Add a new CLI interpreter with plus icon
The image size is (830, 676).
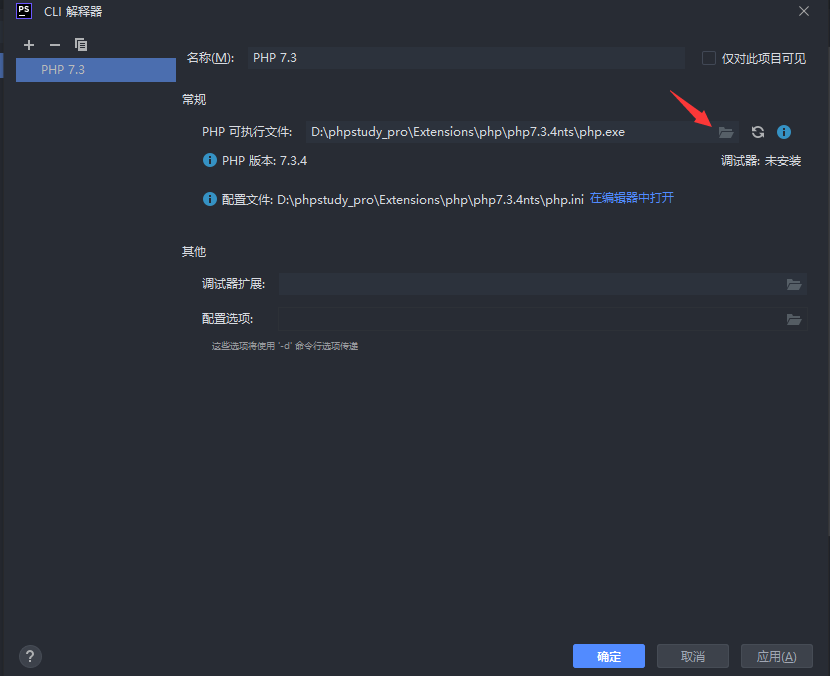(x=28, y=44)
